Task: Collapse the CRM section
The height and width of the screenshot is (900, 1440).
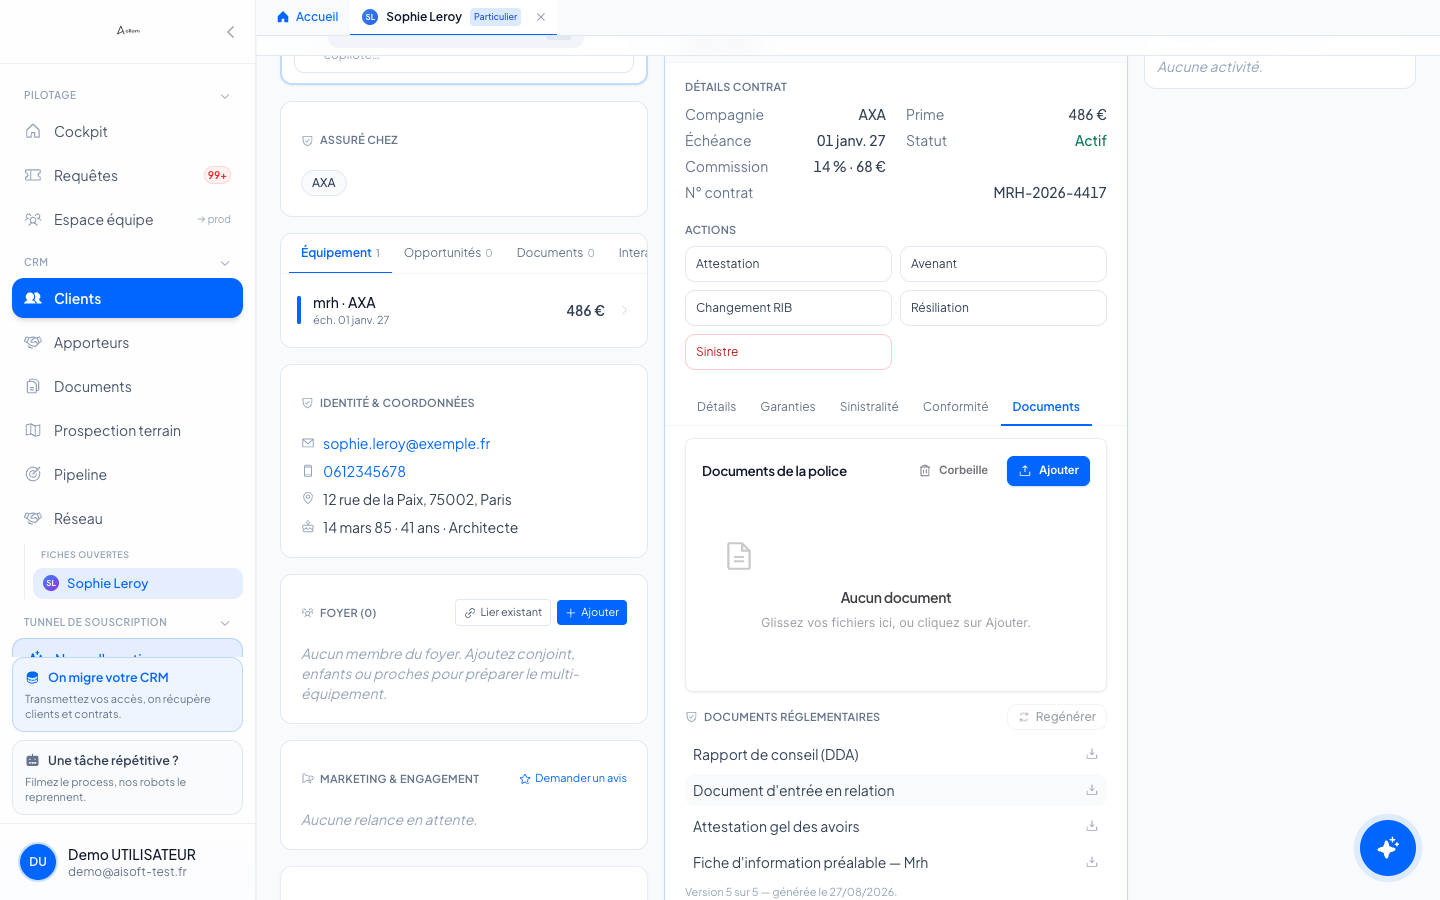Action: [225, 263]
